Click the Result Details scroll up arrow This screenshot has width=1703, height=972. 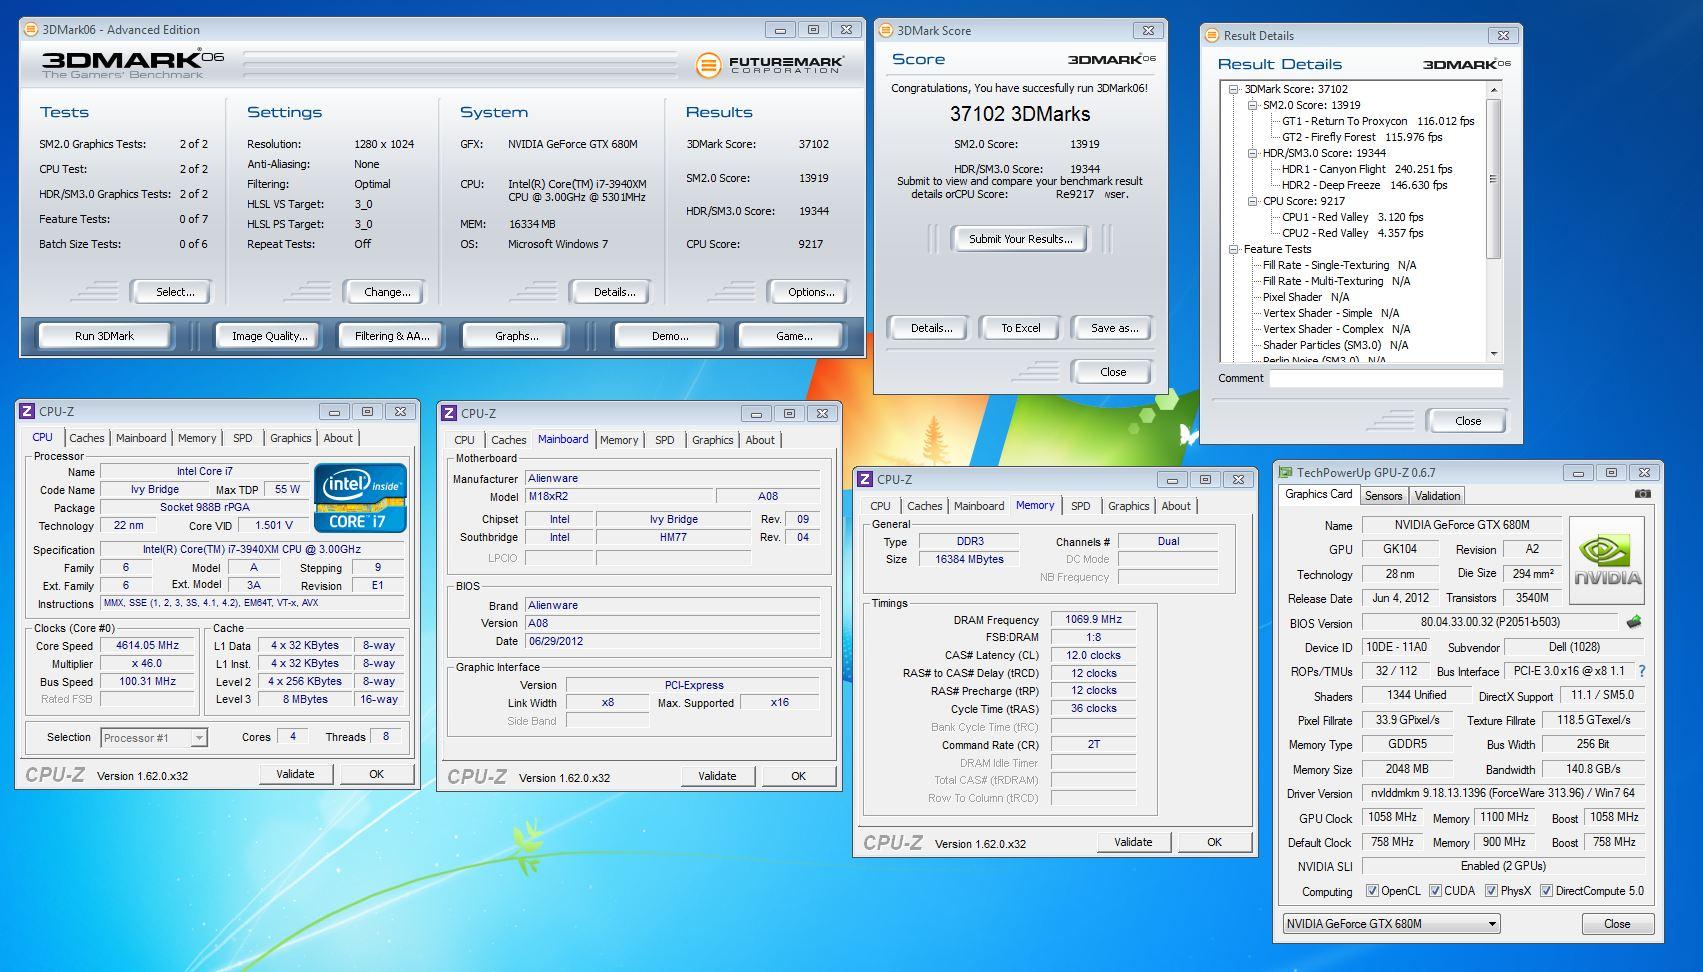pos(1494,91)
